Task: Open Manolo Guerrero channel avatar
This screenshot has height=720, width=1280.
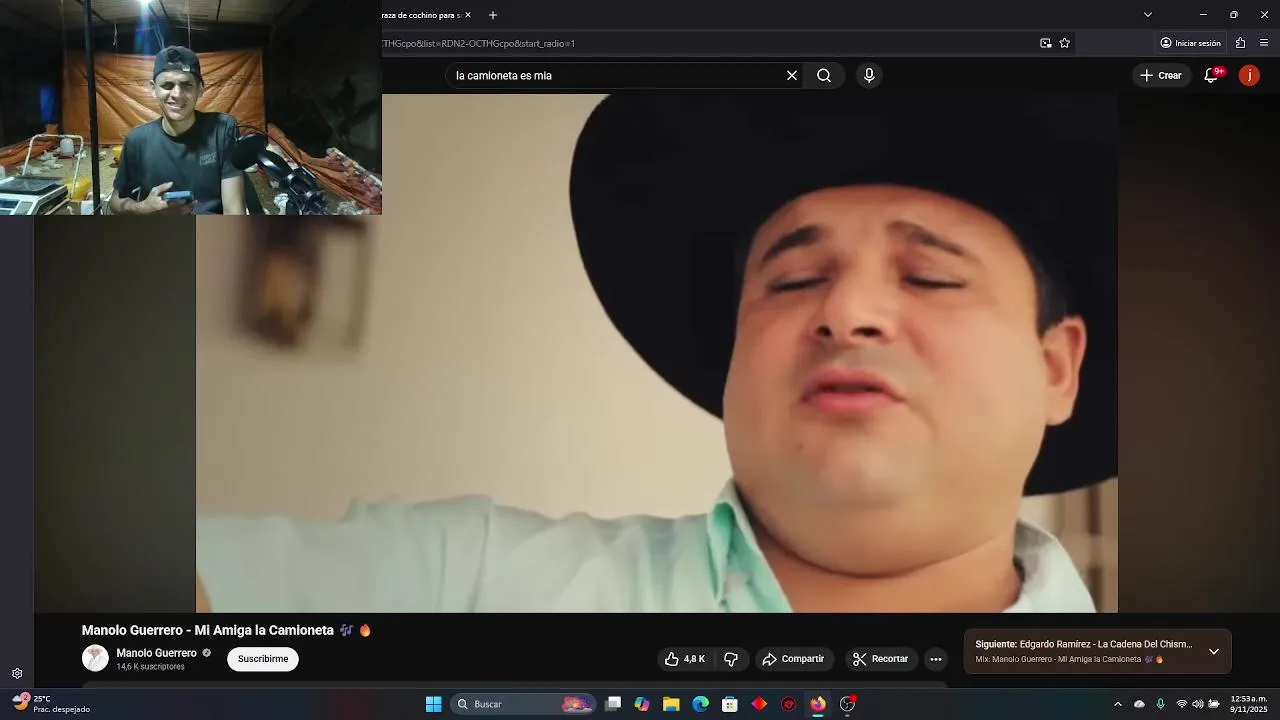Action: [x=95, y=658]
